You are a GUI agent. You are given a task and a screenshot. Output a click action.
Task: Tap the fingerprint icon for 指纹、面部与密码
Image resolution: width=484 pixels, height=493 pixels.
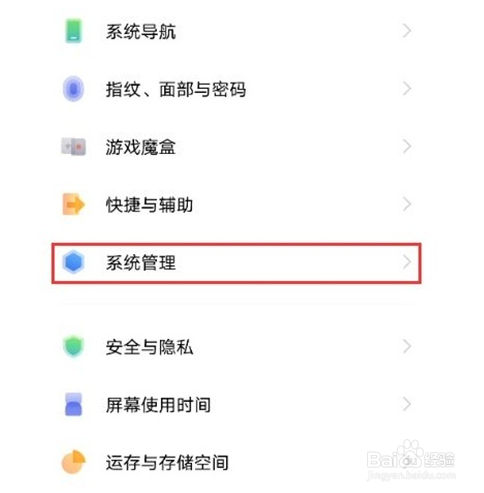(73, 89)
